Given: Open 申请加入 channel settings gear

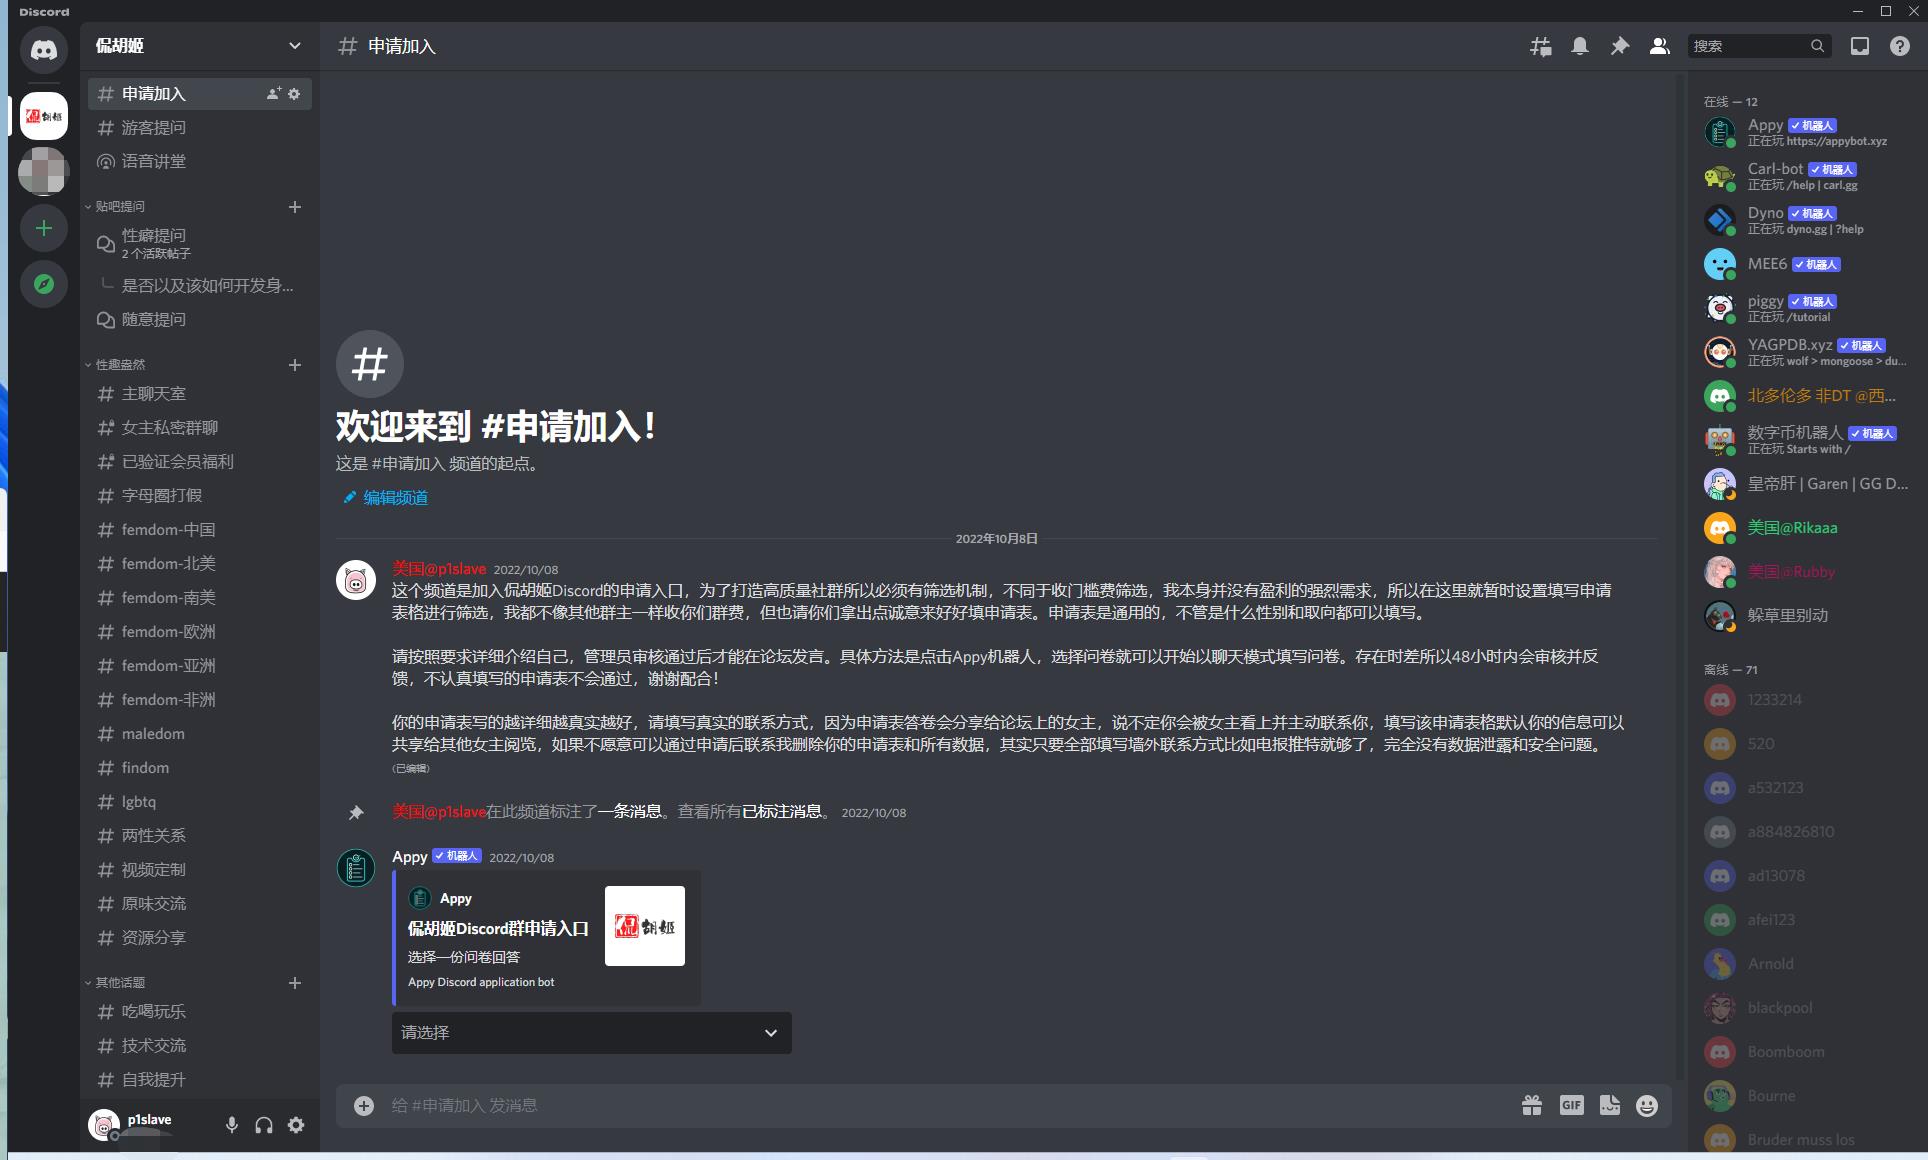Looking at the screenshot, I should [294, 94].
